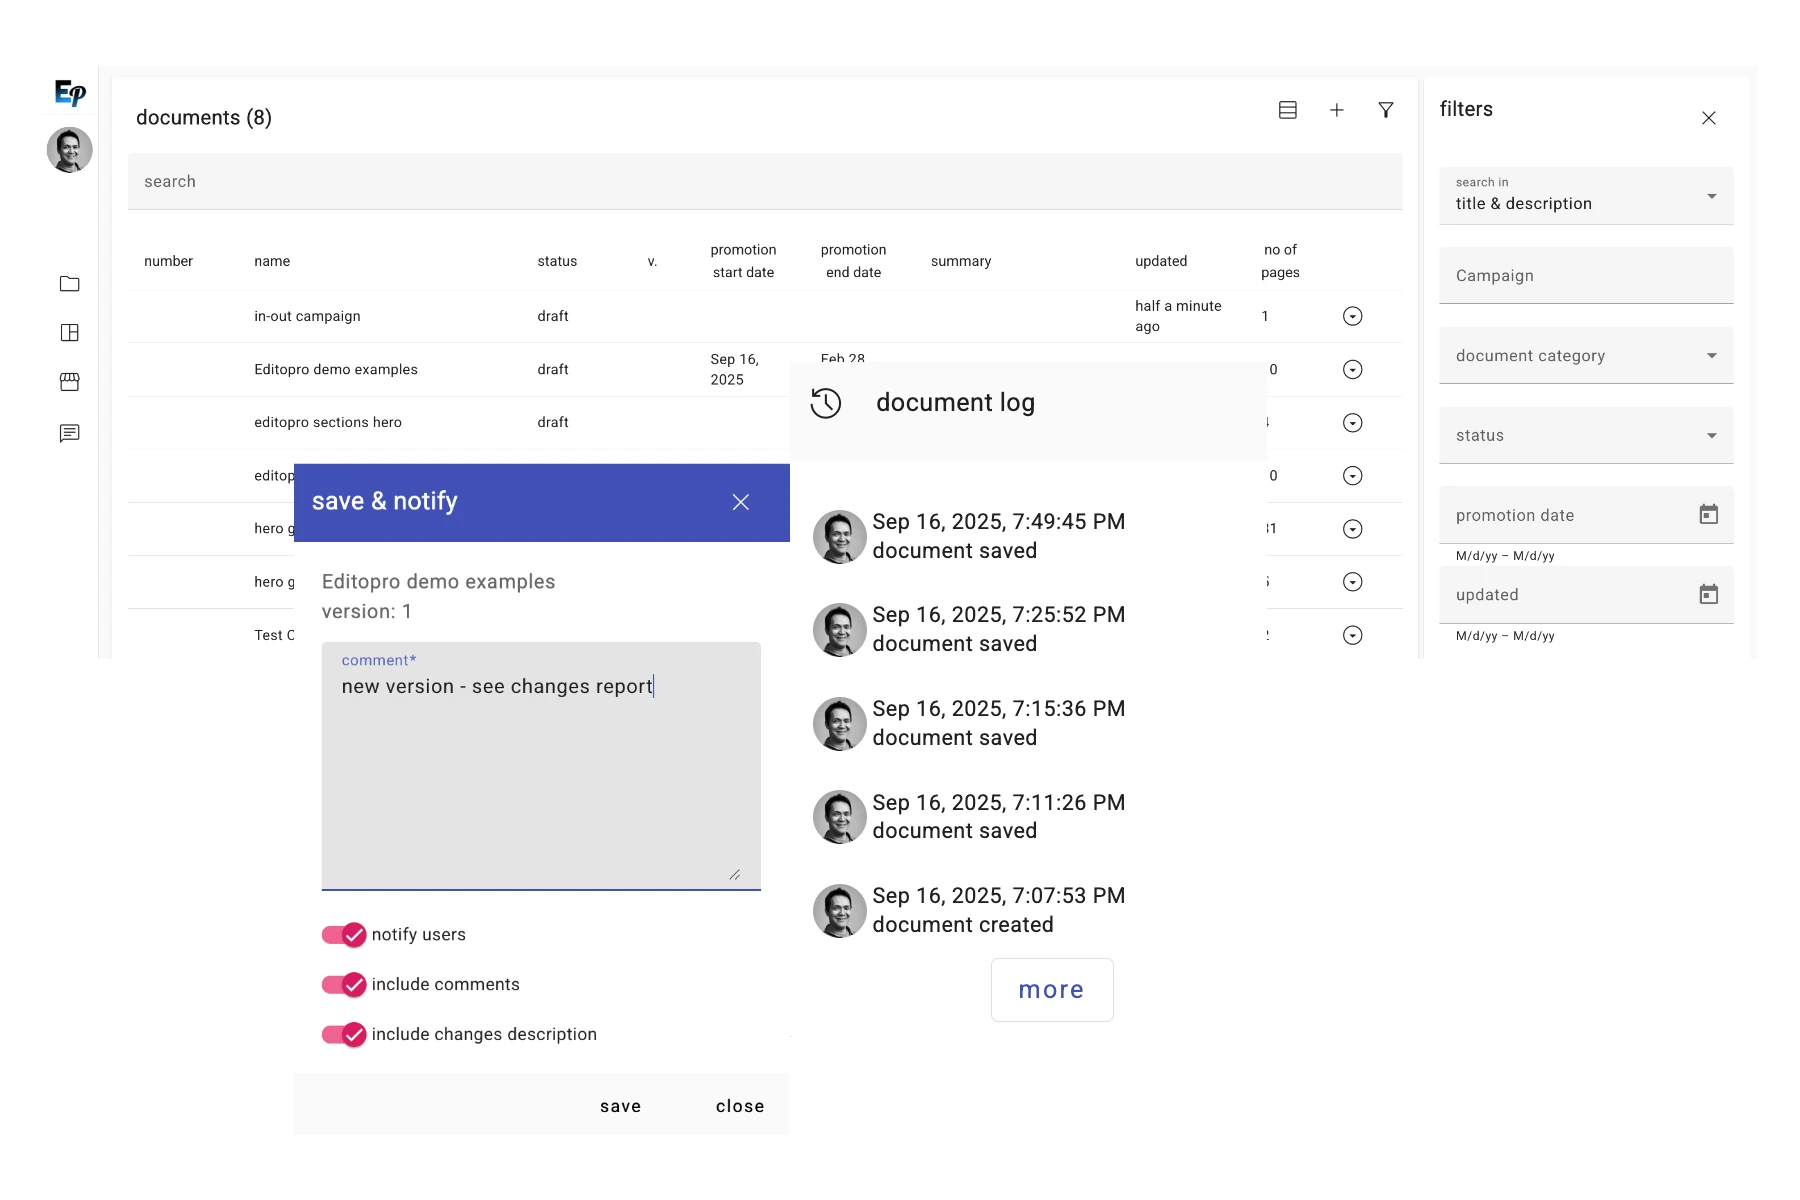Open the promotion date calendar picker
Viewport: 1800px width, 1200px height.
point(1710,514)
